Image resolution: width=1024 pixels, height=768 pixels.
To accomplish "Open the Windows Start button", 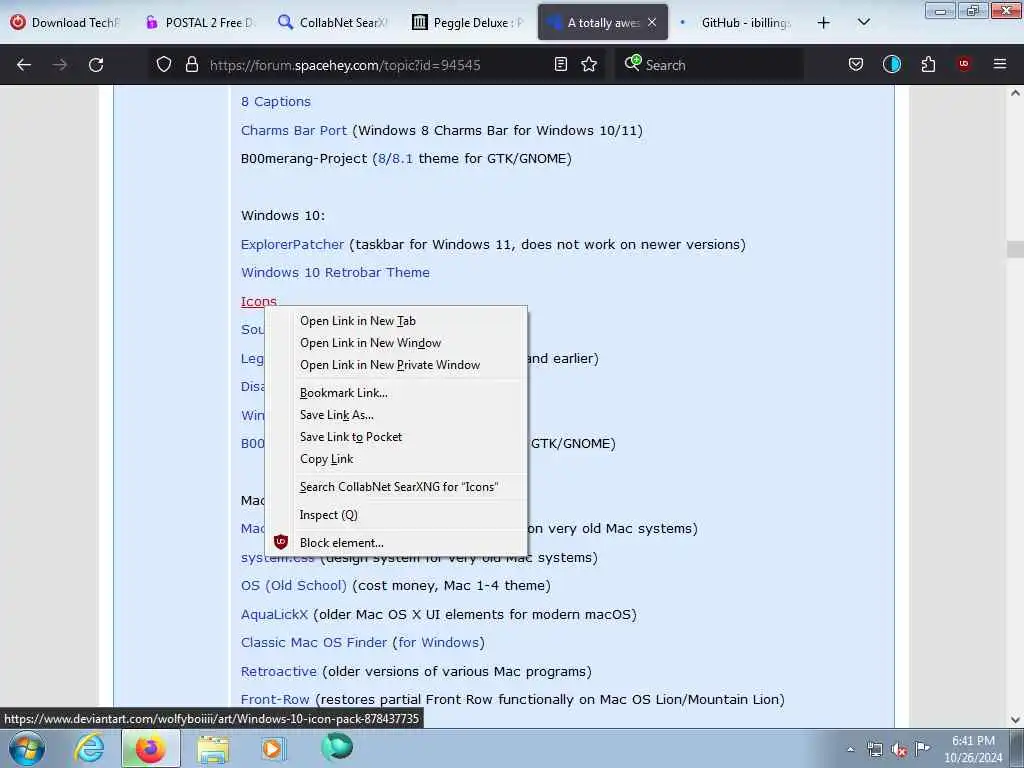I will click(x=27, y=748).
